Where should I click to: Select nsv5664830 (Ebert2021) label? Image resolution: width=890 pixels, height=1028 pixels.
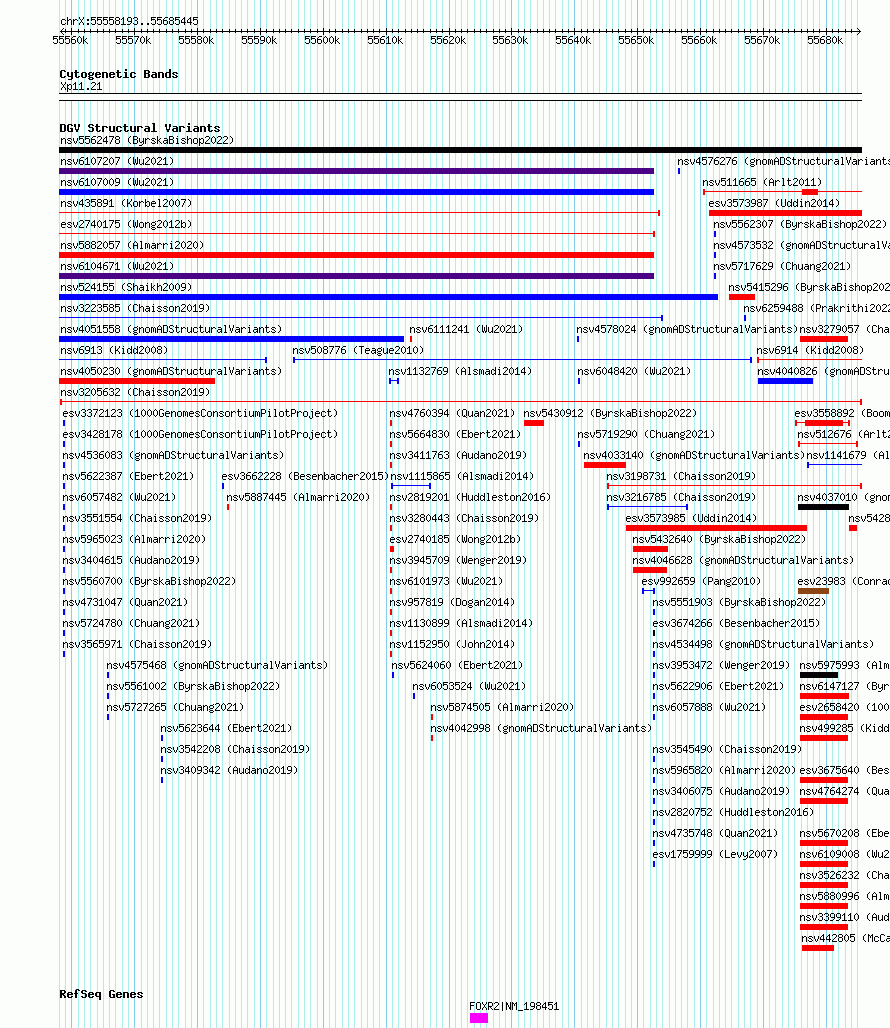coord(455,434)
